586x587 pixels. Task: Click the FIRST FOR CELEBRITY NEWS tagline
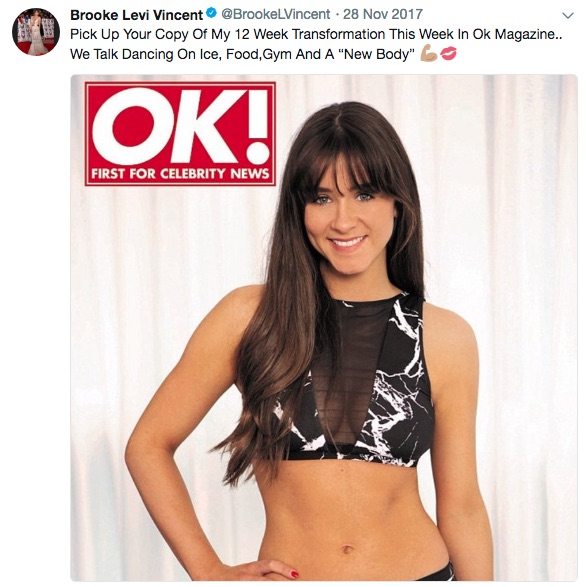180,174
